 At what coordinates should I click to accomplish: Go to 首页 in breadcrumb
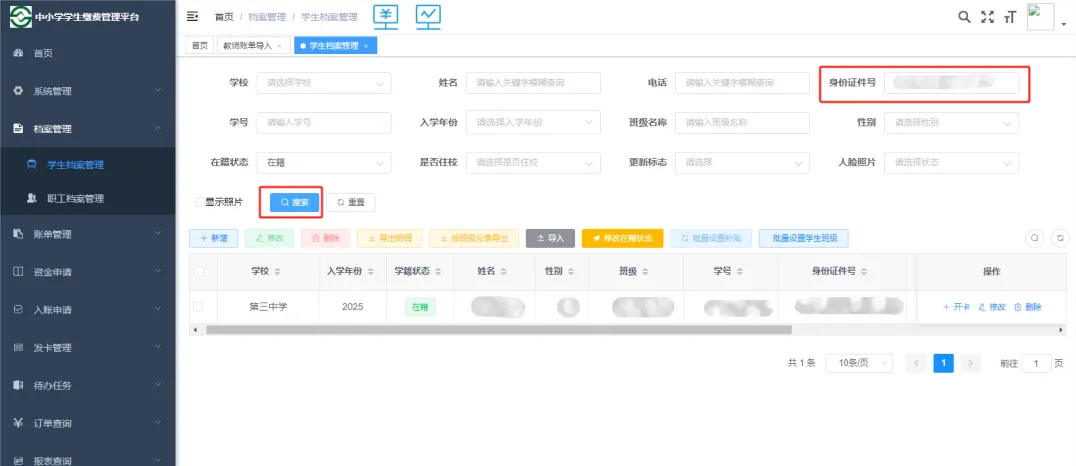coord(224,17)
